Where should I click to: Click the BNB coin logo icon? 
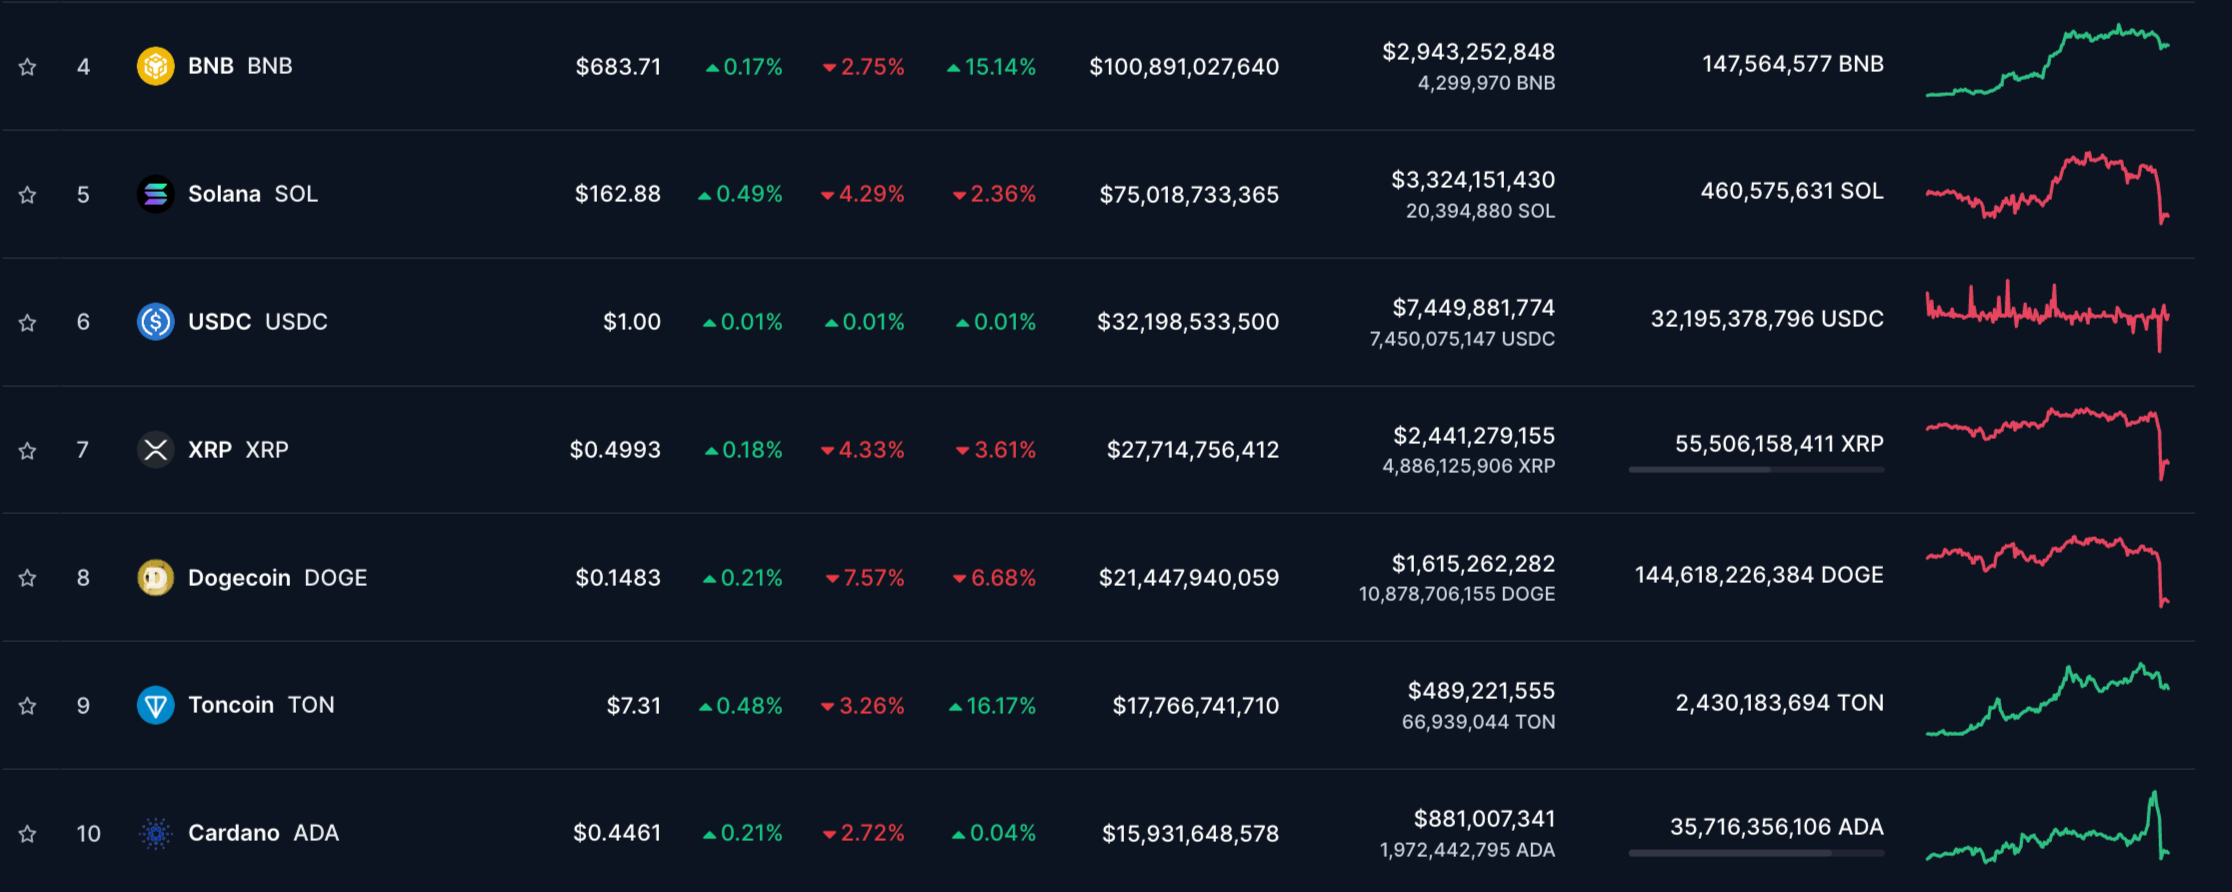157,66
